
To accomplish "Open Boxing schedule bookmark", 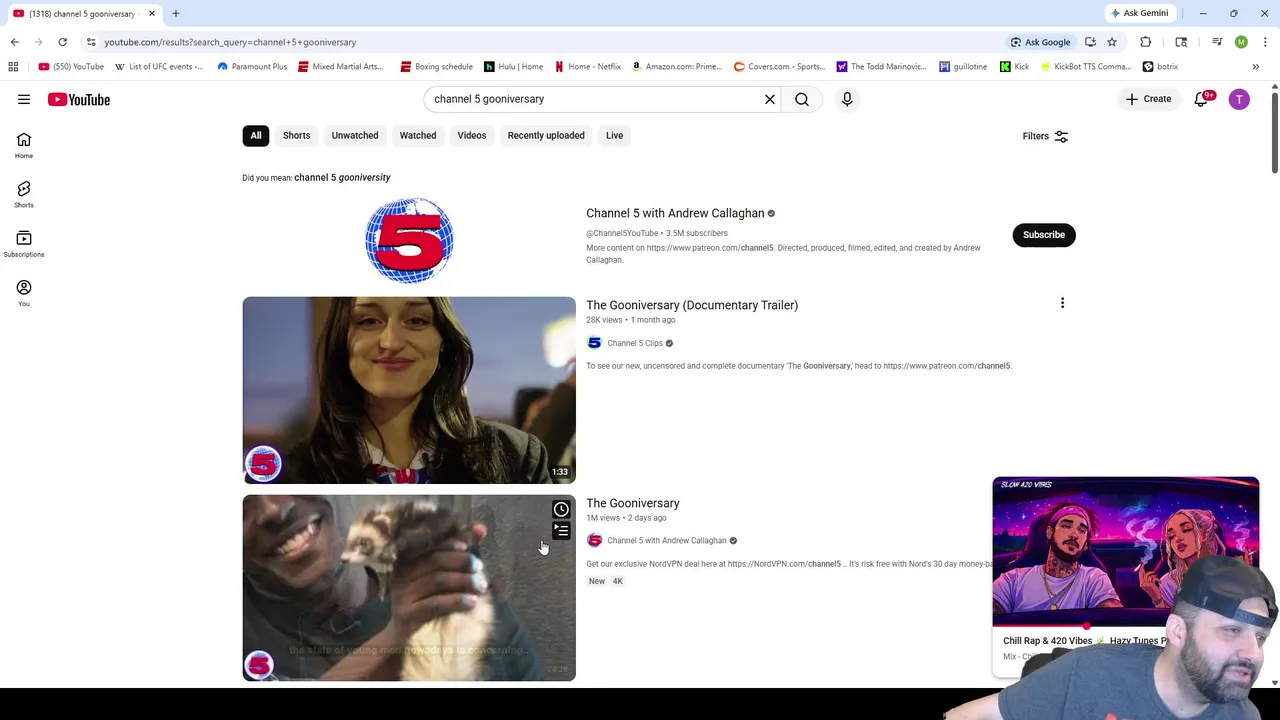I will 437,67.
